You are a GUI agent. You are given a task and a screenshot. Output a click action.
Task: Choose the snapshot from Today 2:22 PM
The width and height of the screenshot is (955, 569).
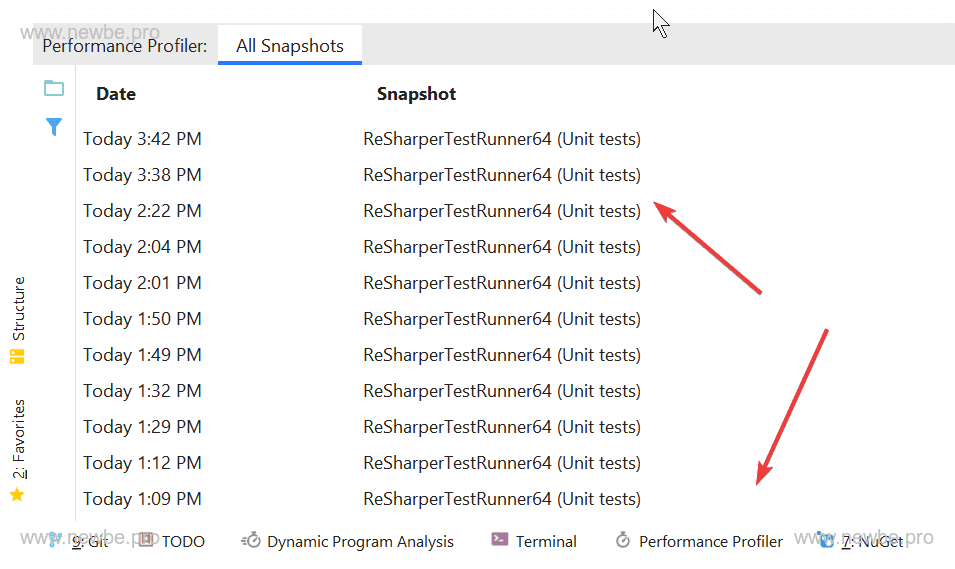142,211
